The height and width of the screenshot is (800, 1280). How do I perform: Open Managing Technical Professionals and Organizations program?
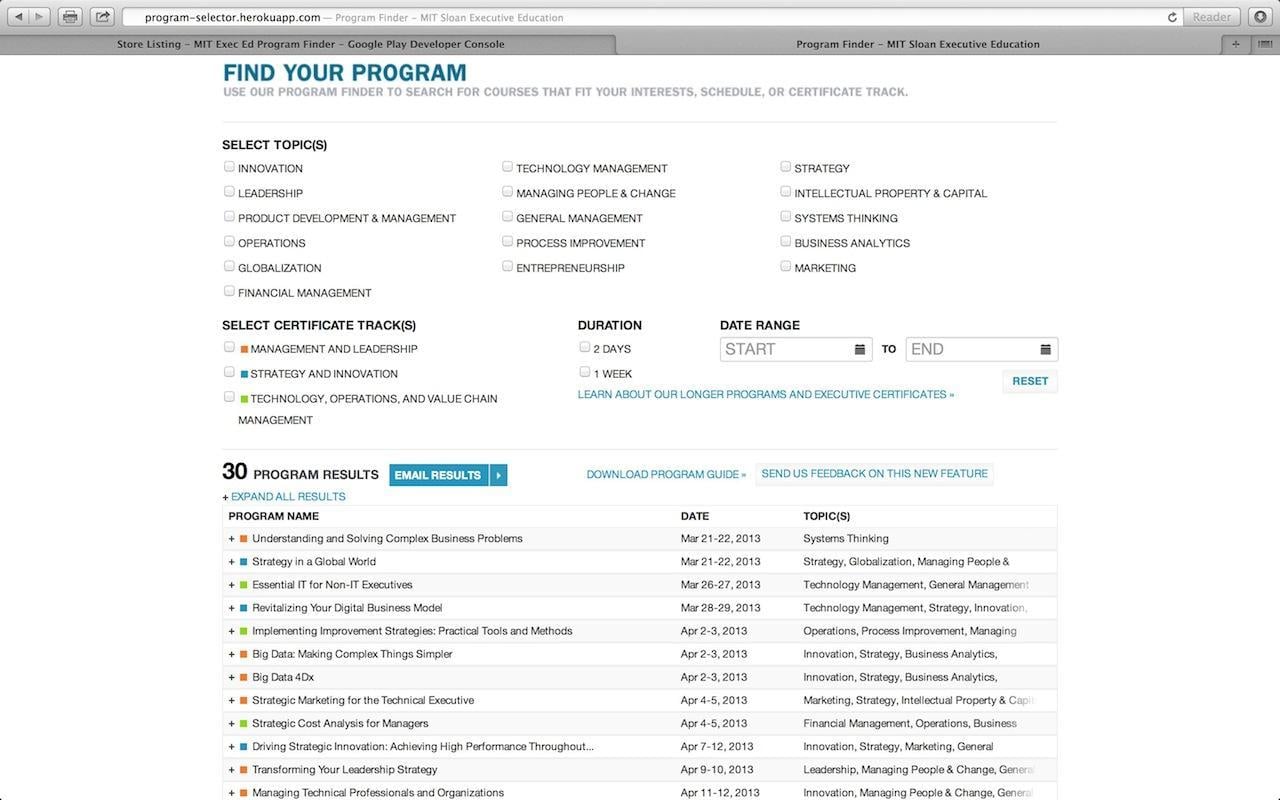coord(378,793)
